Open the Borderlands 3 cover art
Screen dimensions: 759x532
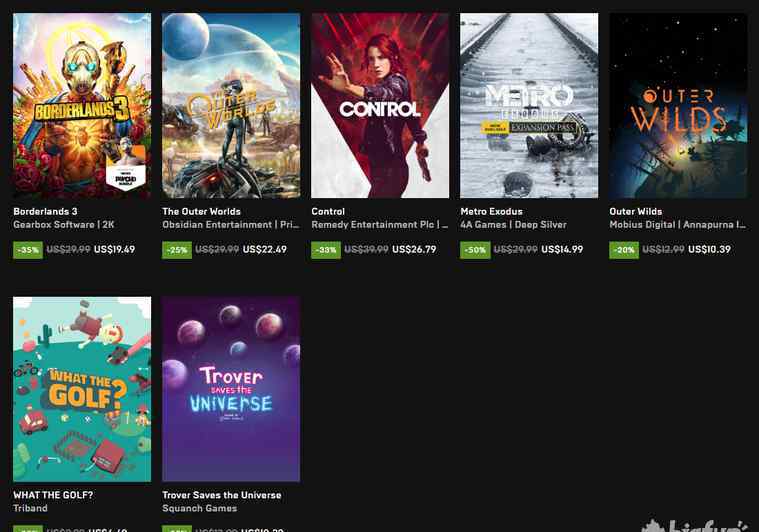[x=82, y=106]
